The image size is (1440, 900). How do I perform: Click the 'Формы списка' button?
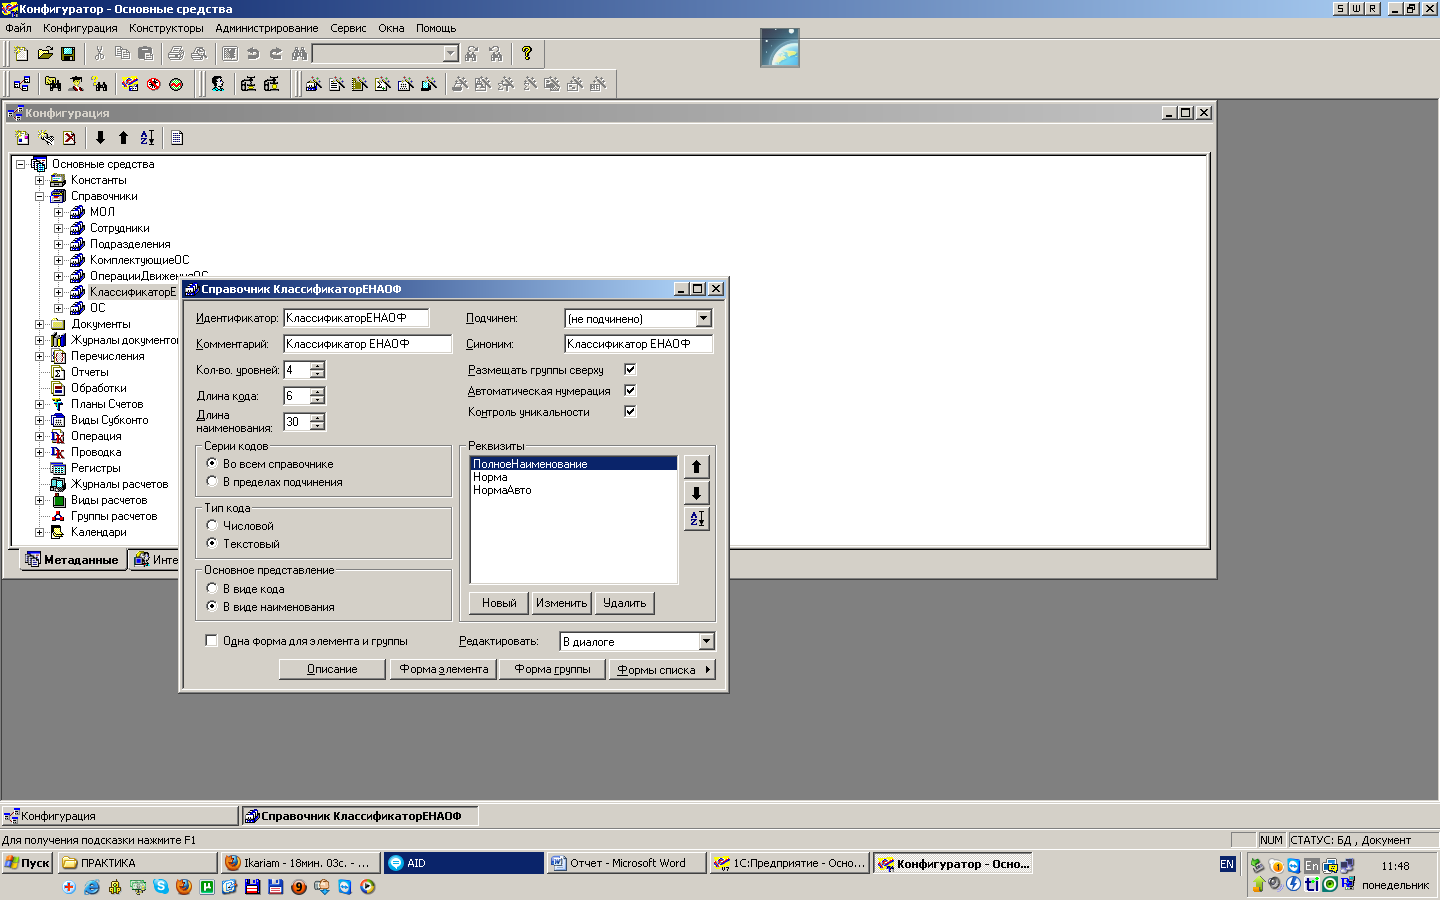[x=662, y=670]
